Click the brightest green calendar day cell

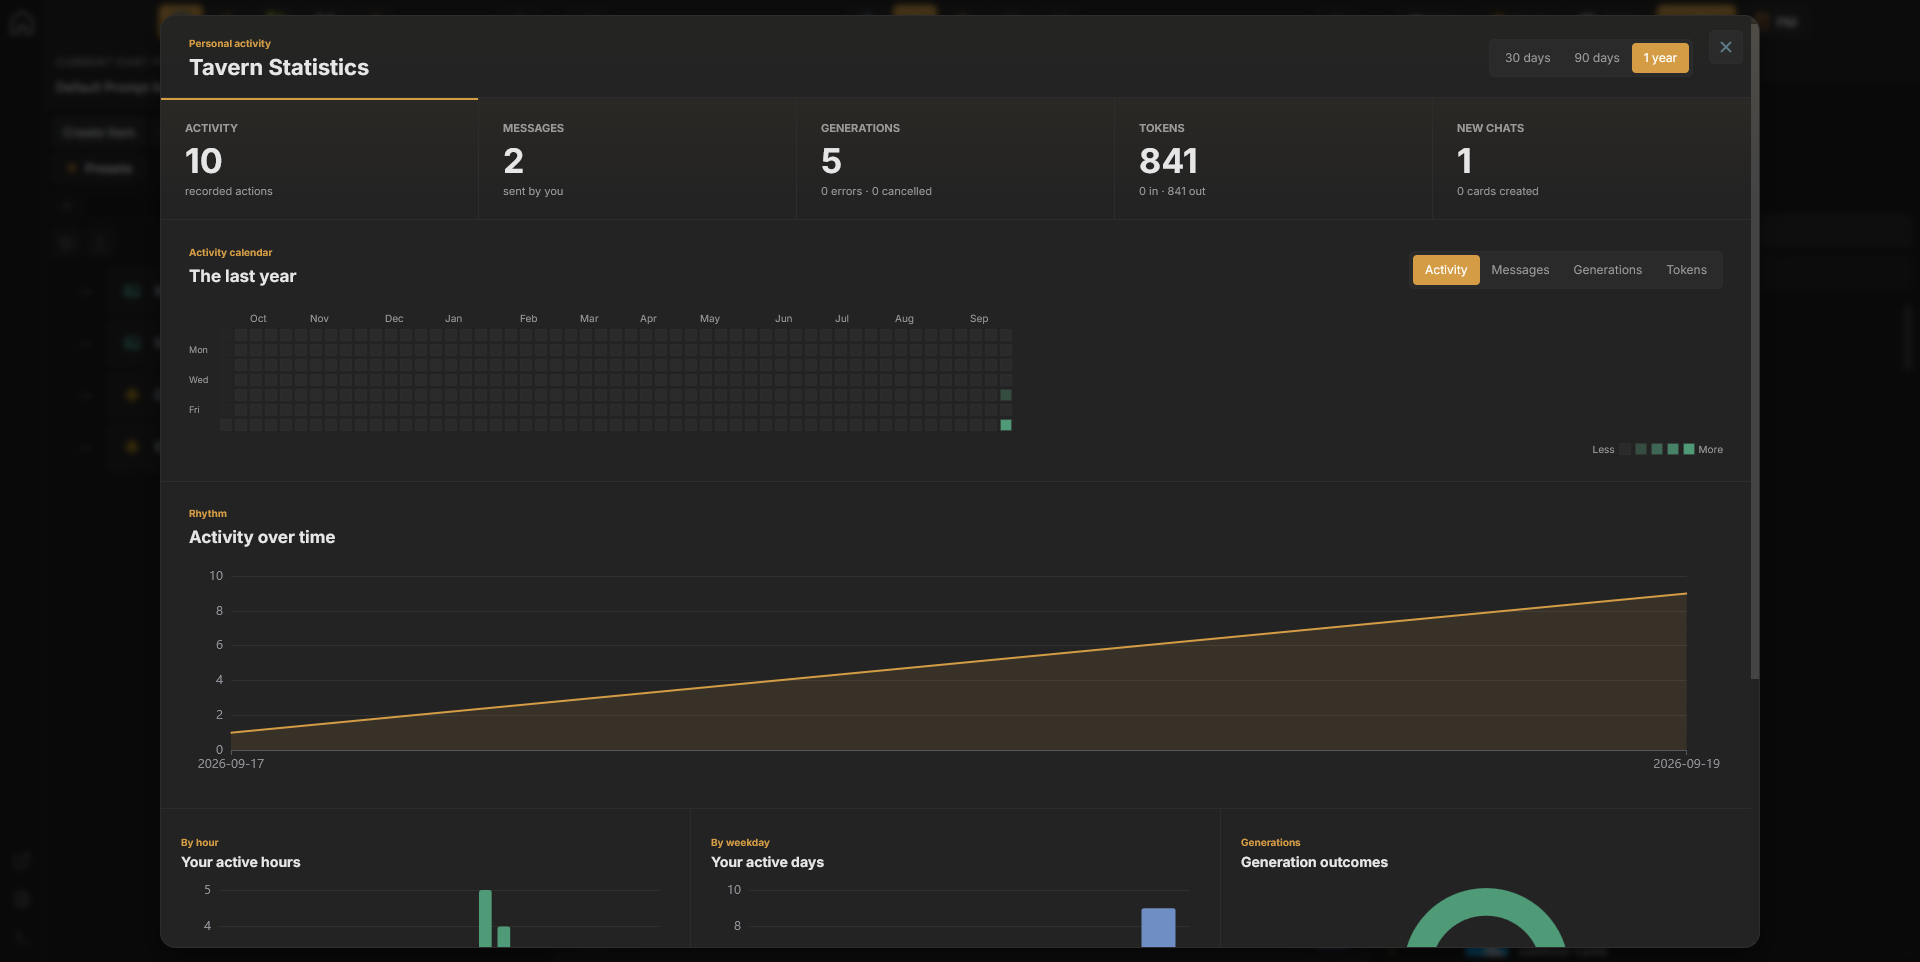pyautogui.click(x=1006, y=425)
